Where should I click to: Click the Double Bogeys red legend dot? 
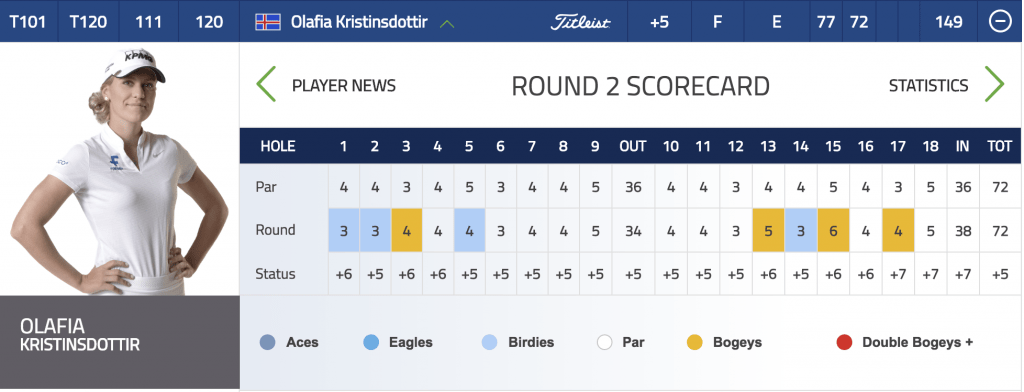coord(844,342)
